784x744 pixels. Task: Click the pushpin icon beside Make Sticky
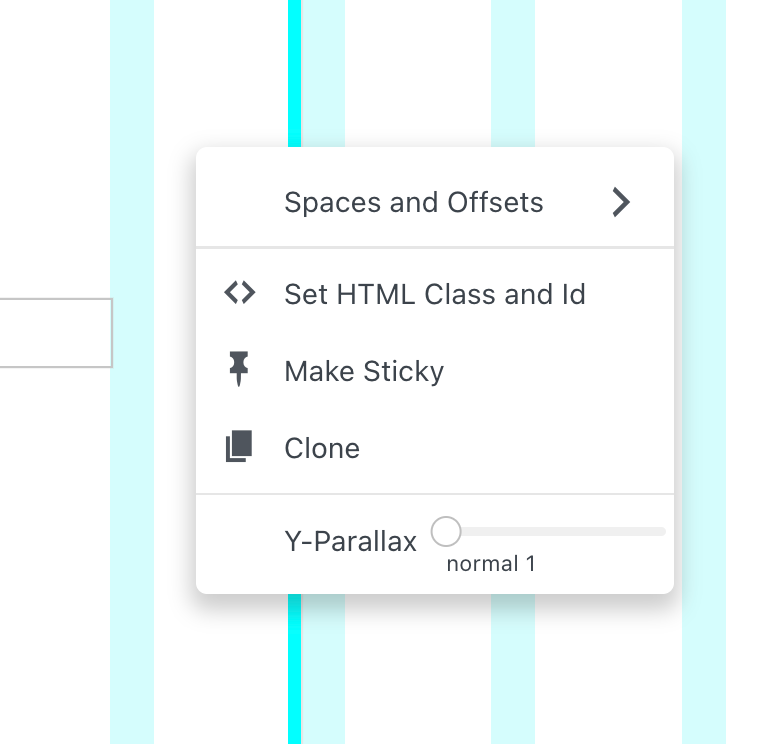(239, 371)
